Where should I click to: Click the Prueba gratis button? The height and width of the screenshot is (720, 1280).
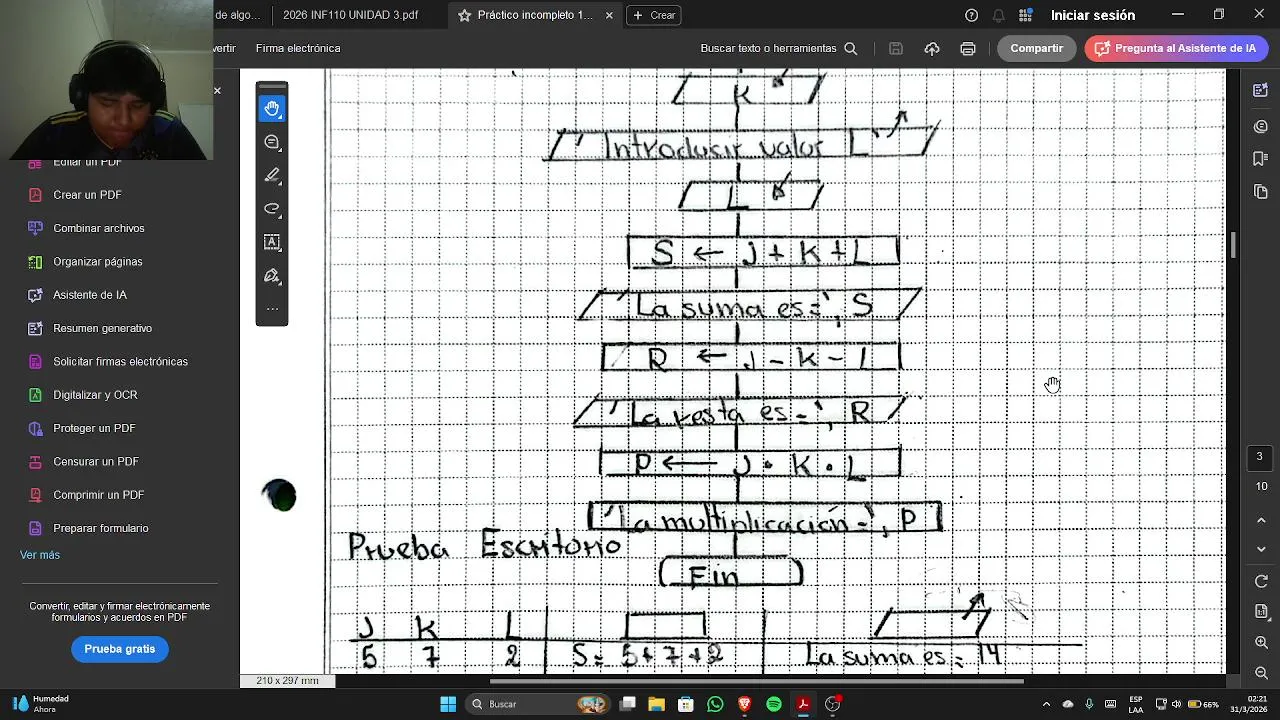pos(120,649)
